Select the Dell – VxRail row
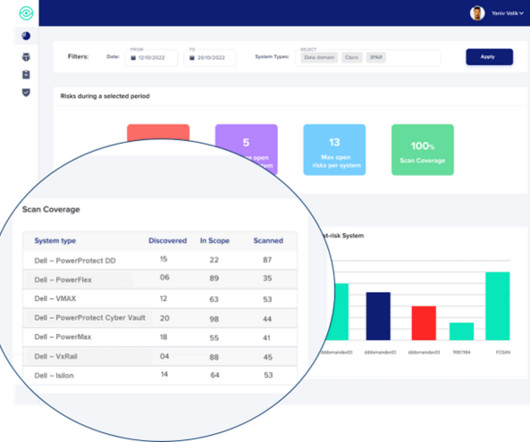This screenshot has width=530, height=442. 160,356
